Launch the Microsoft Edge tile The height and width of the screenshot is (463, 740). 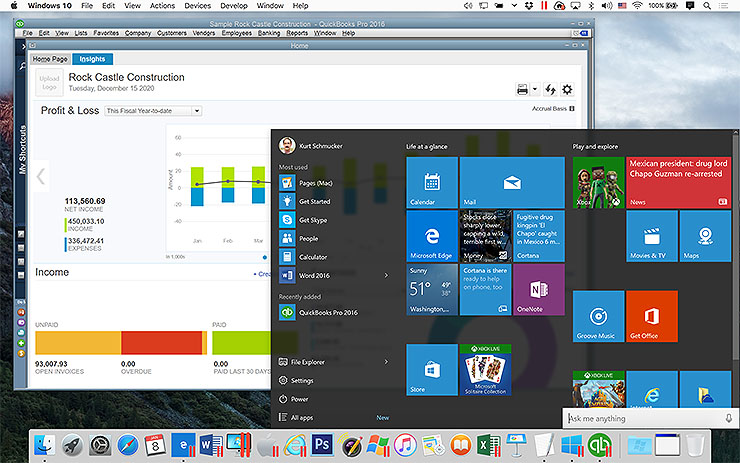point(431,235)
